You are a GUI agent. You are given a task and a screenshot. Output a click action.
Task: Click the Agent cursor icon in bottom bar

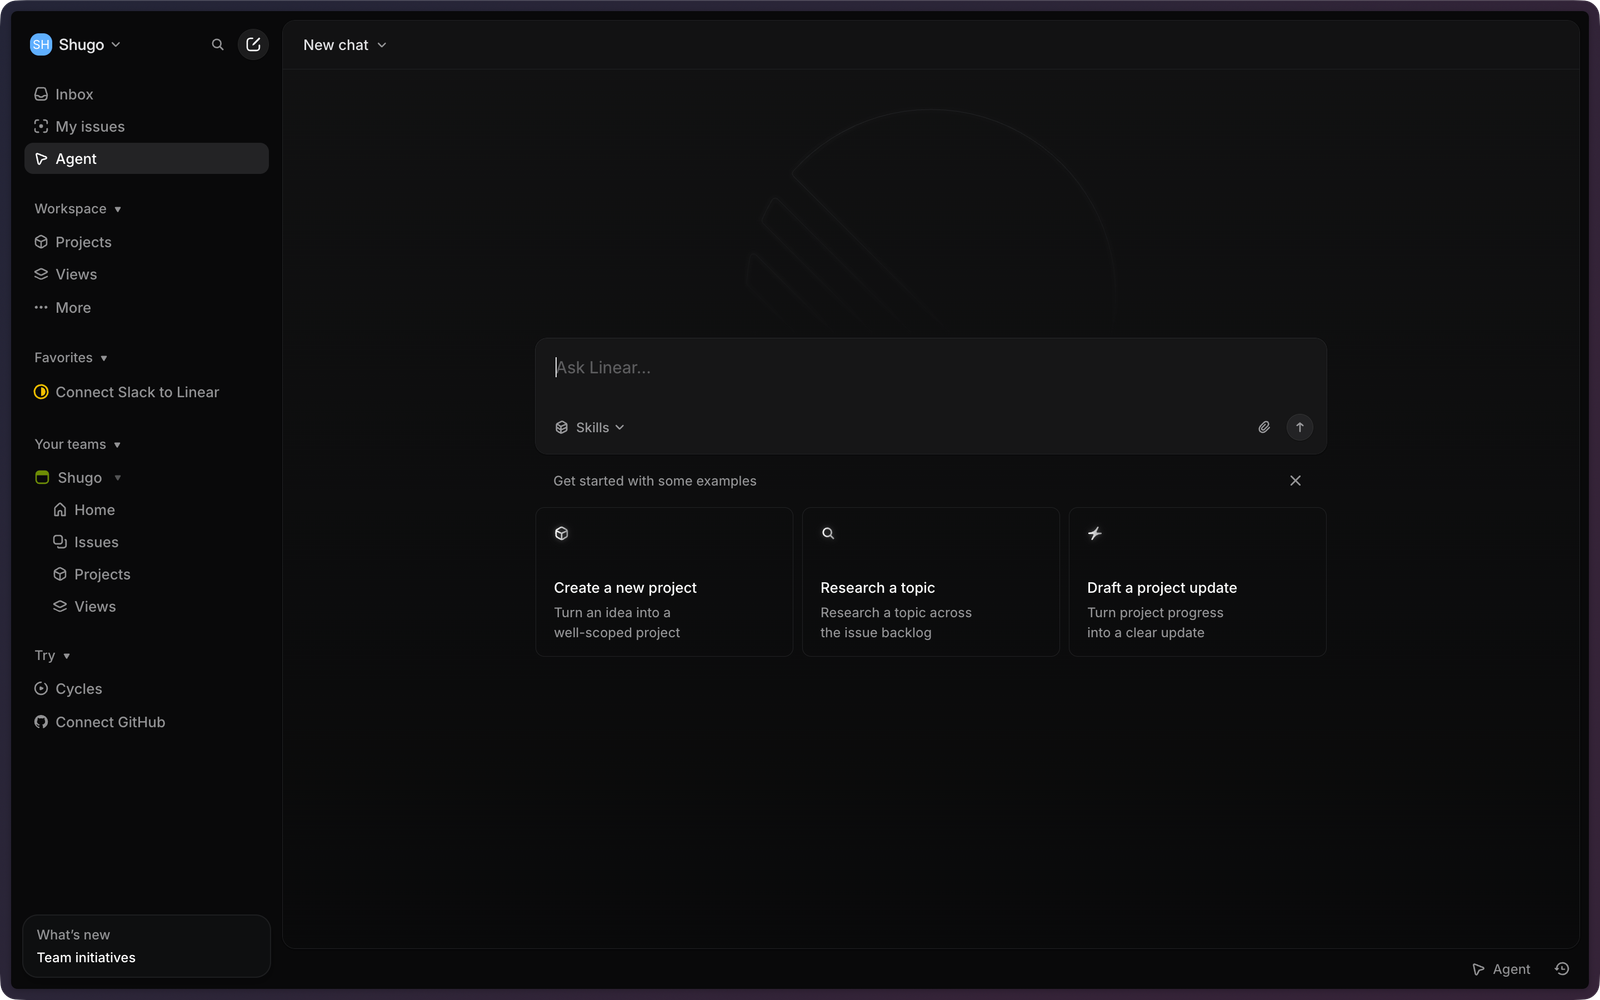(x=1478, y=970)
